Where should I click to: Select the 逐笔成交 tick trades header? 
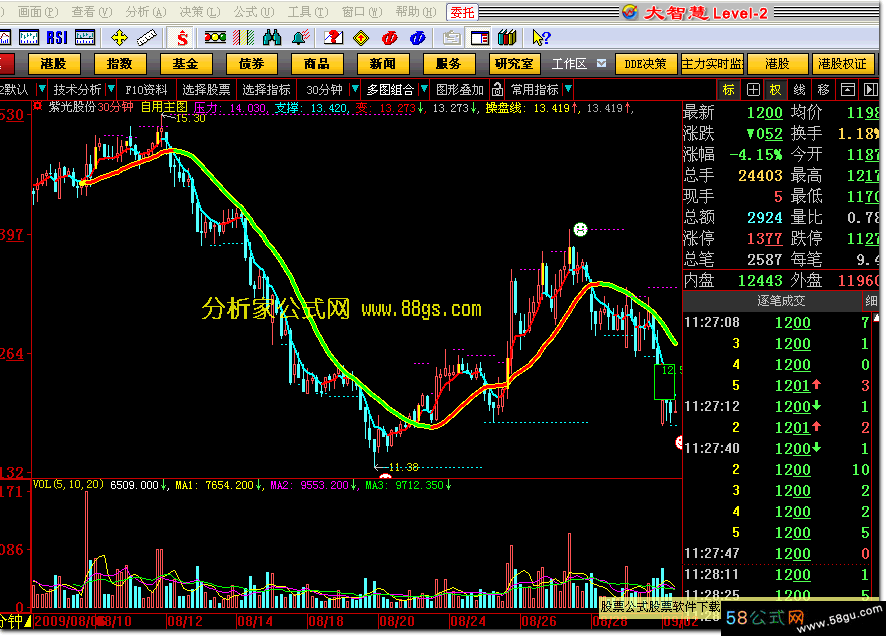pyautogui.click(x=781, y=301)
